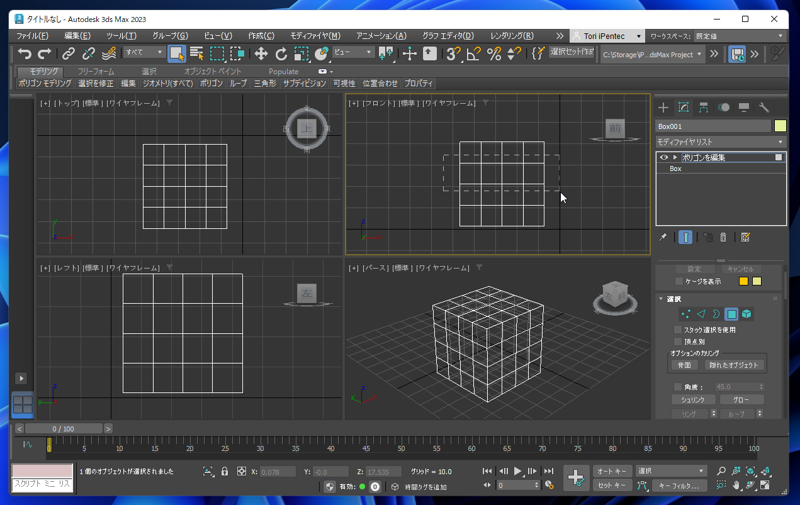Open the project path dropdown
This screenshot has width=800, height=505.
coord(652,55)
